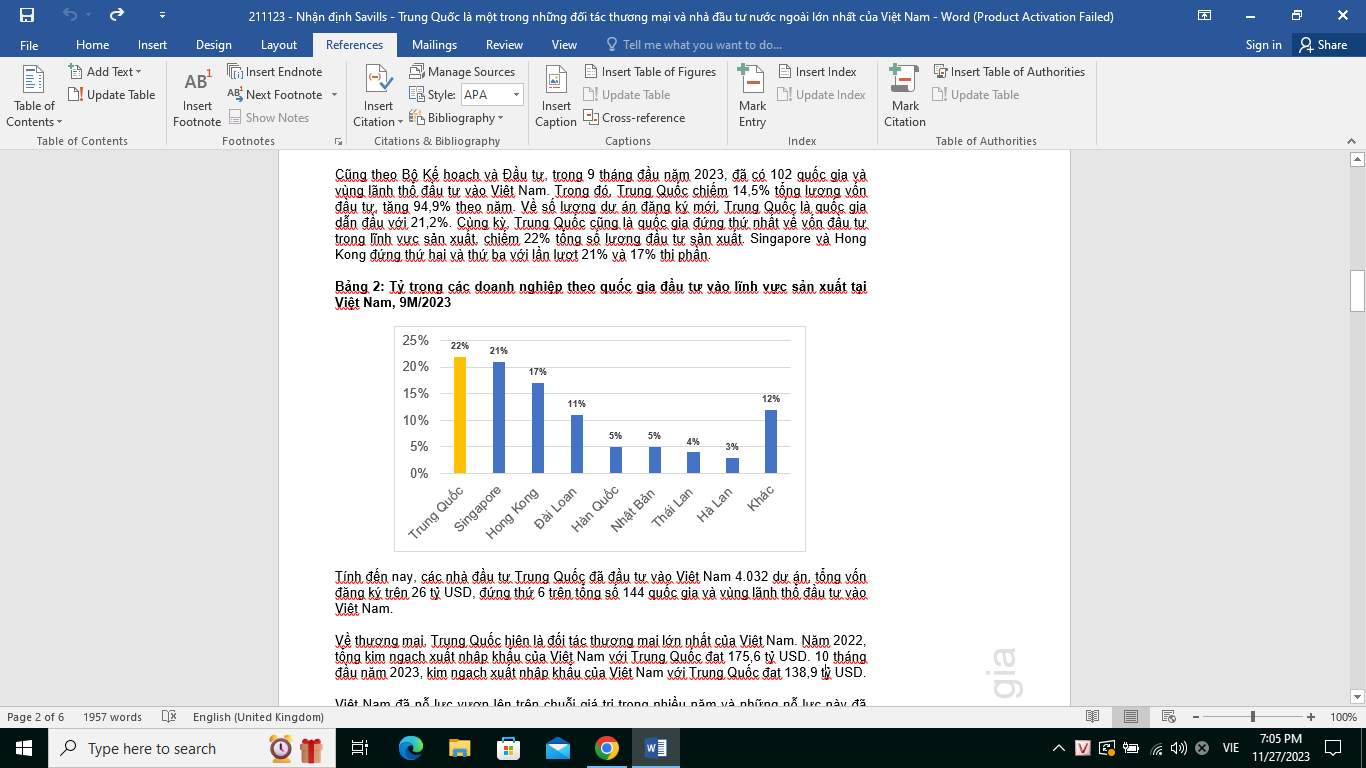The width and height of the screenshot is (1366, 768).
Task: Open the View tab
Action: [564, 45]
